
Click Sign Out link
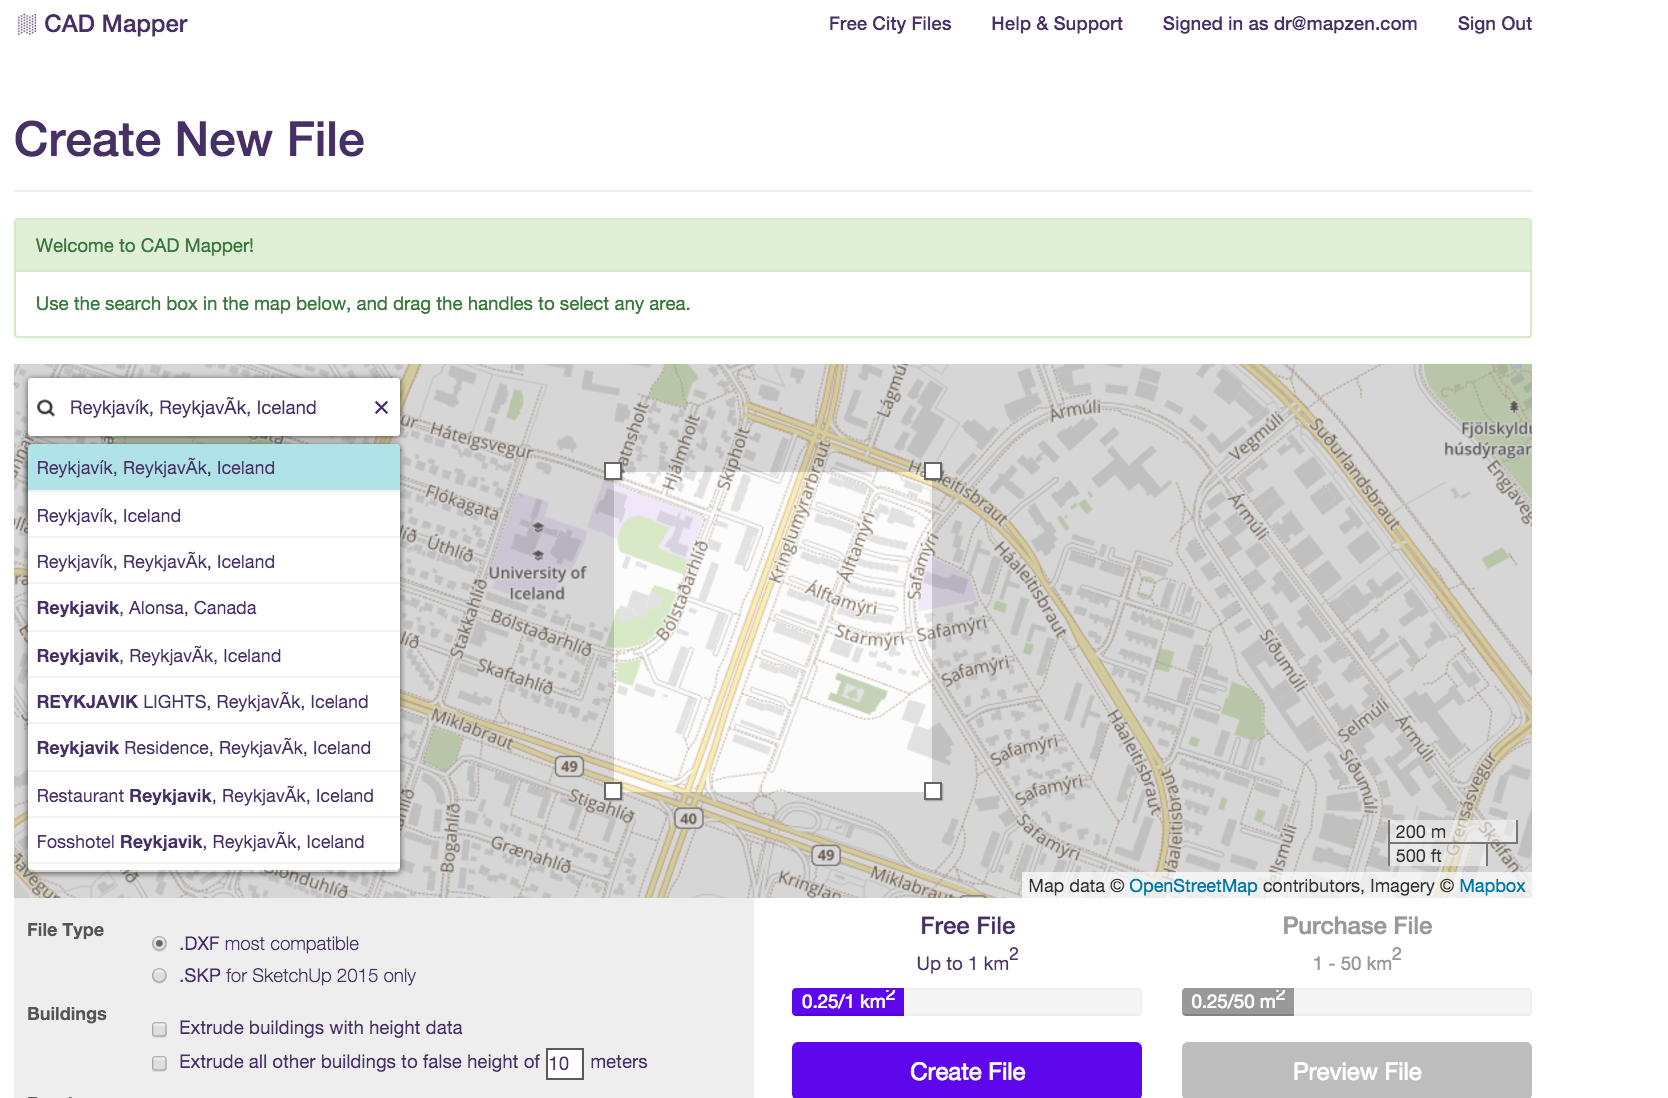[1494, 24]
